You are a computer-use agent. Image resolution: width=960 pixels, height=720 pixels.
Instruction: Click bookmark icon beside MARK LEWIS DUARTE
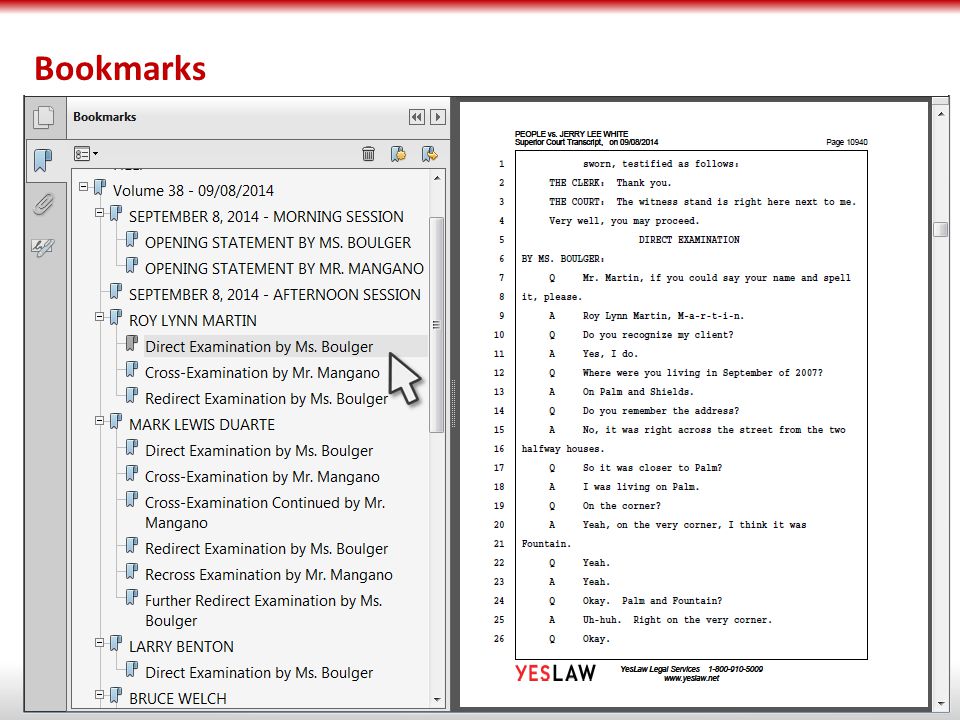coord(115,421)
